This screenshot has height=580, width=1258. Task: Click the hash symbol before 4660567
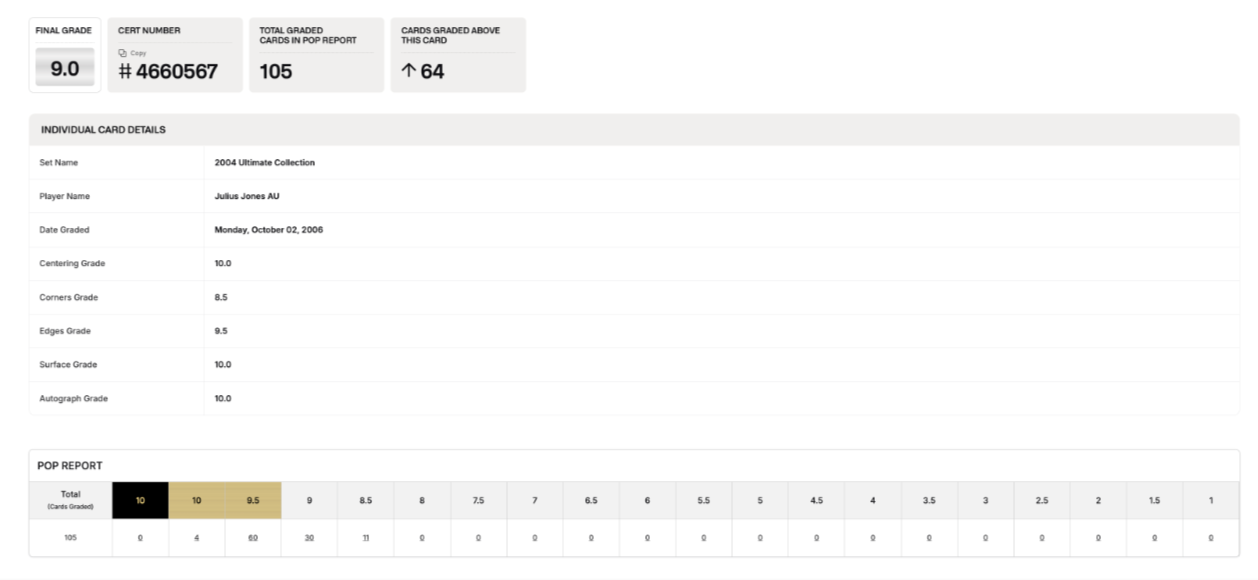(125, 72)
